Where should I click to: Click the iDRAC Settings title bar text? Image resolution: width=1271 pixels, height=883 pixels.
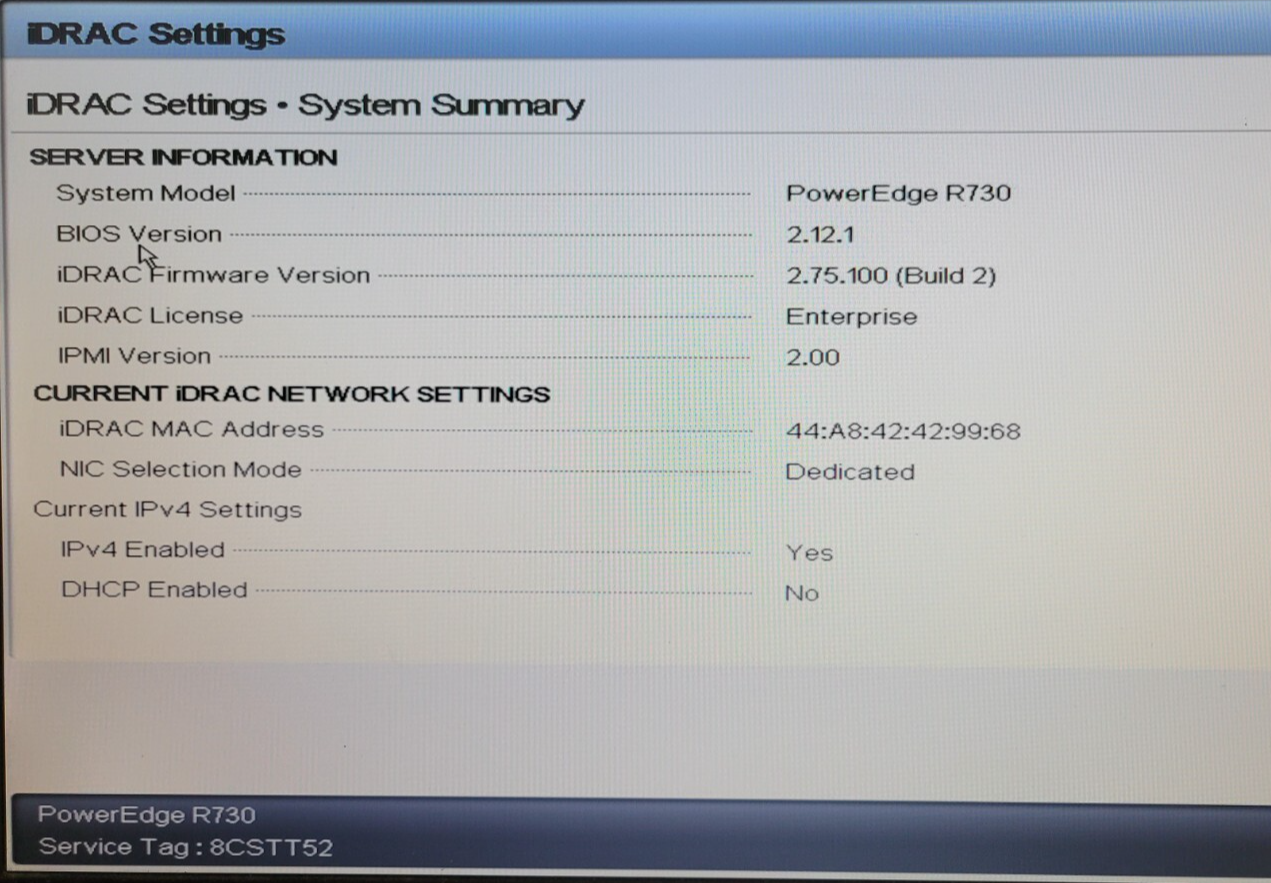coord(157,34)
